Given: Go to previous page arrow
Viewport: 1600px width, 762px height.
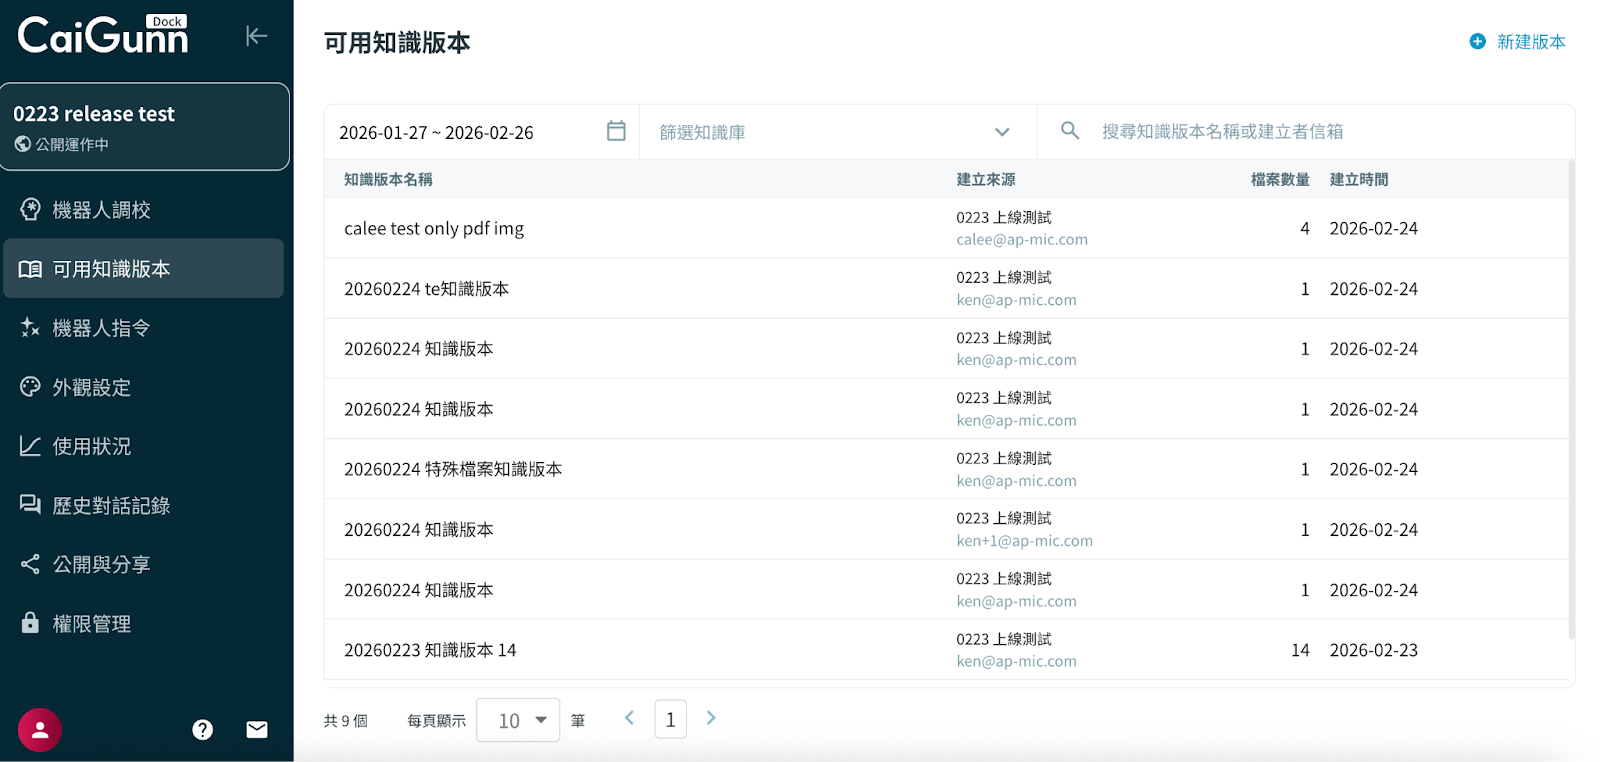Looking at the screenshot, I should (x=629, y=718).
